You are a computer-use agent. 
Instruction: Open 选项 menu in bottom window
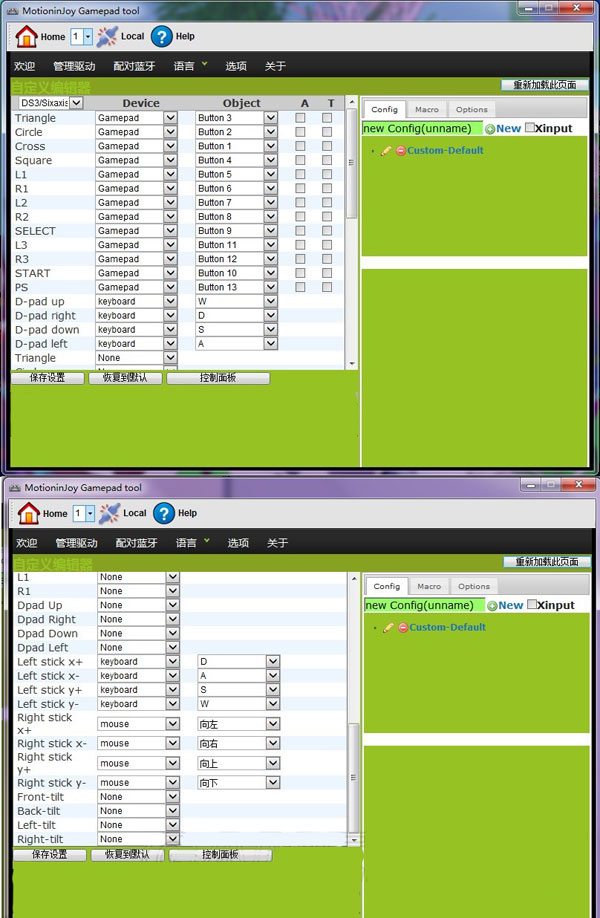238,543
